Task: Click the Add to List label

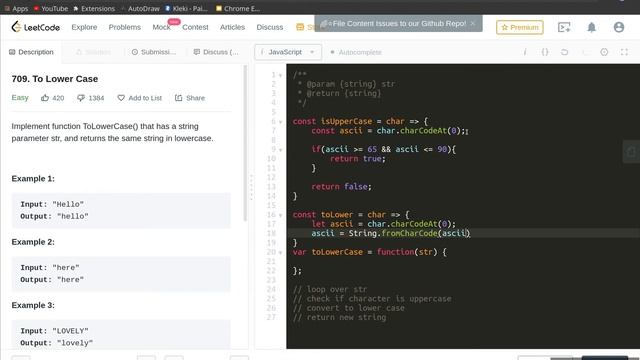Action: point(145,98)
